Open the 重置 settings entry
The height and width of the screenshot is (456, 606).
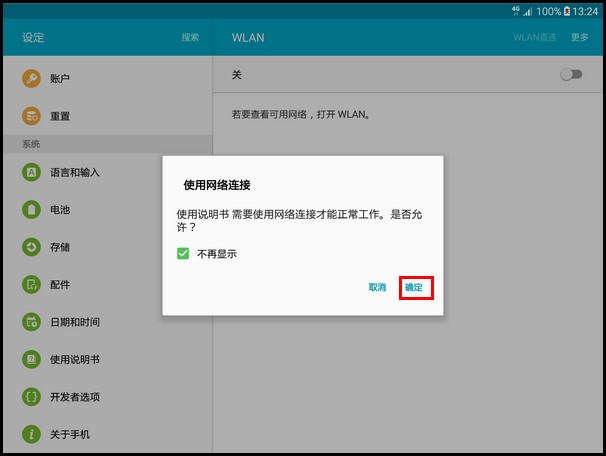[107, 116]
